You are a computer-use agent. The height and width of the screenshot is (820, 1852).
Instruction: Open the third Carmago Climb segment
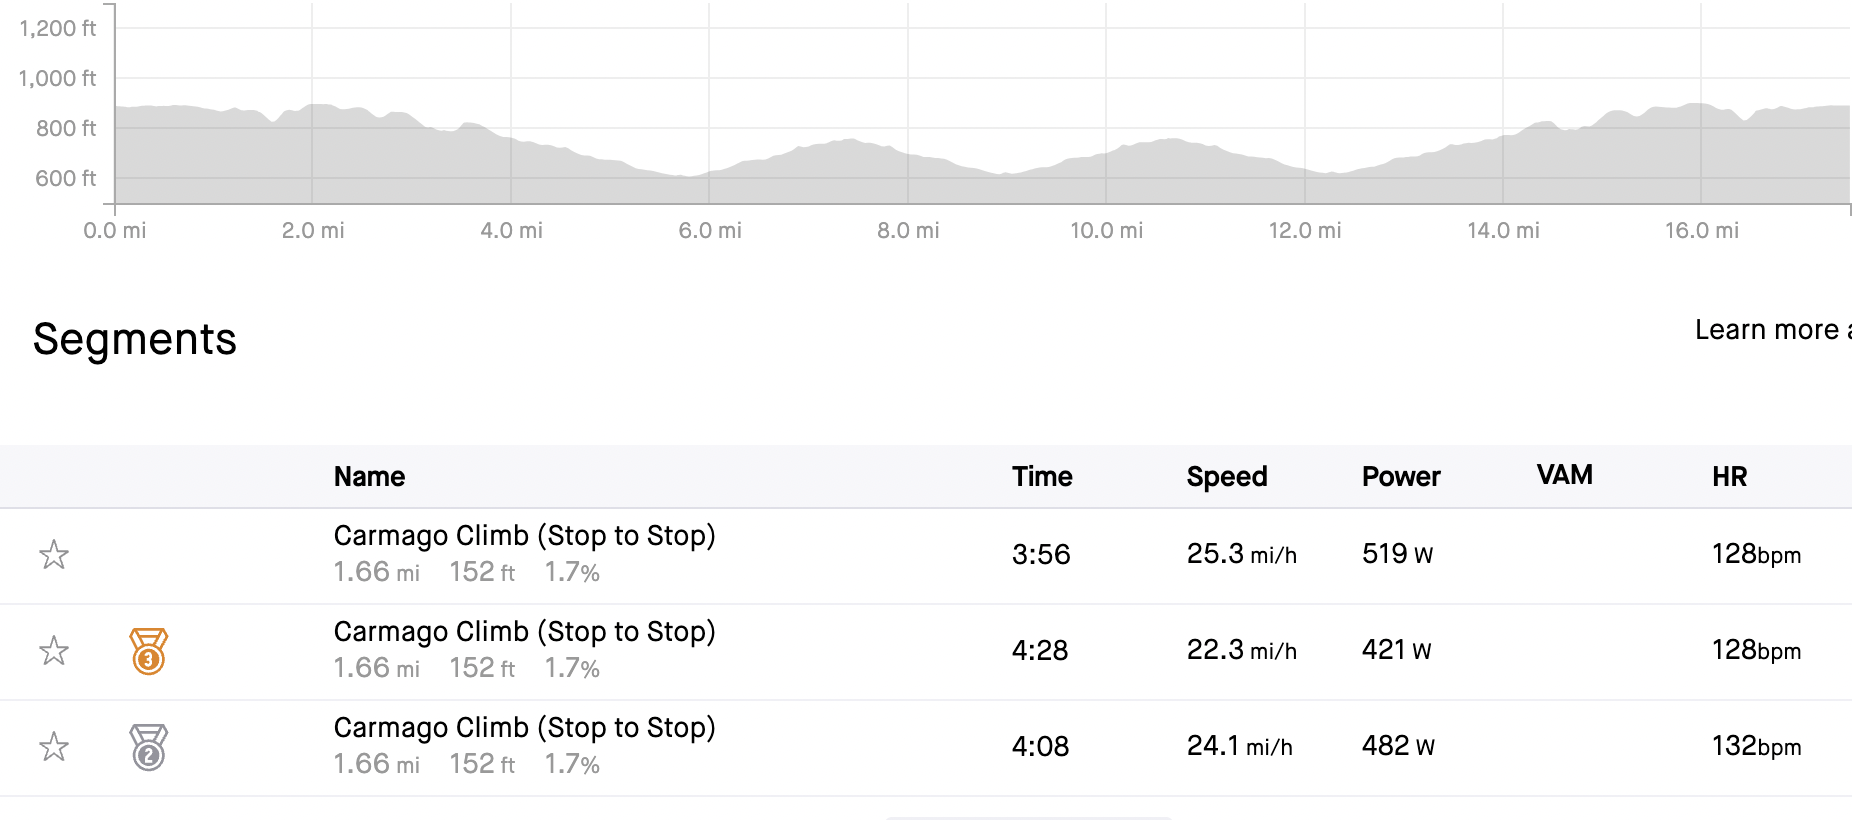click(524, 728)
